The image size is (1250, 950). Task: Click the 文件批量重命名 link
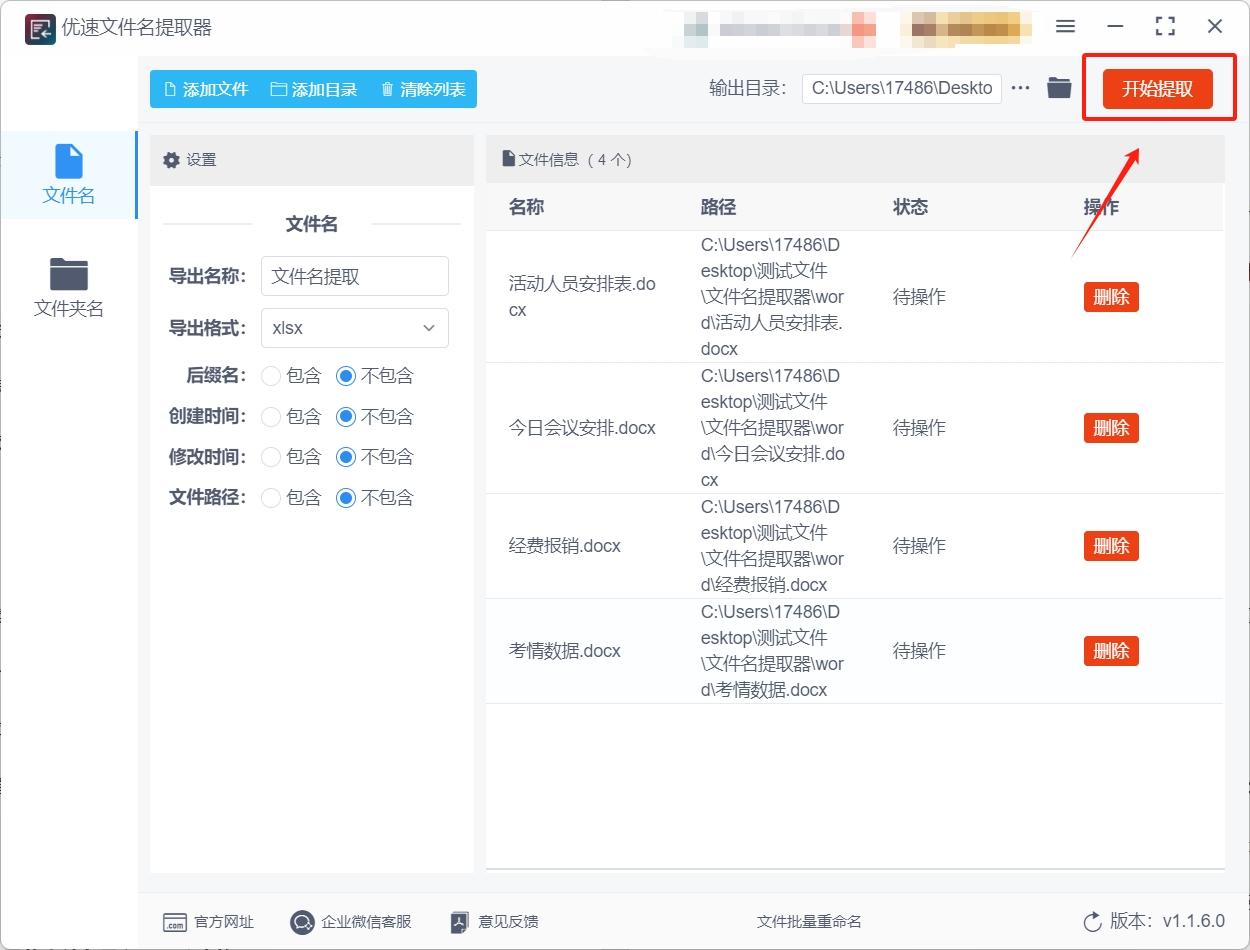(809, 922)
